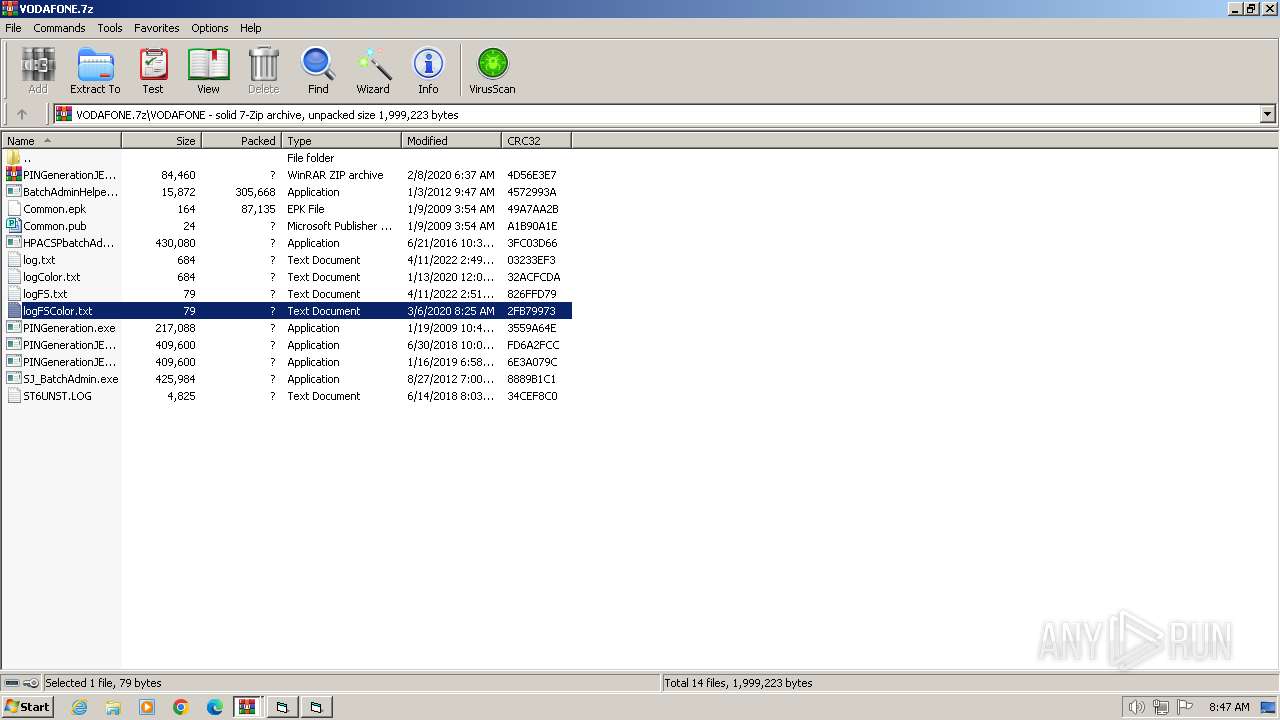Click the volume speaker tray icon

[1136, 707]
